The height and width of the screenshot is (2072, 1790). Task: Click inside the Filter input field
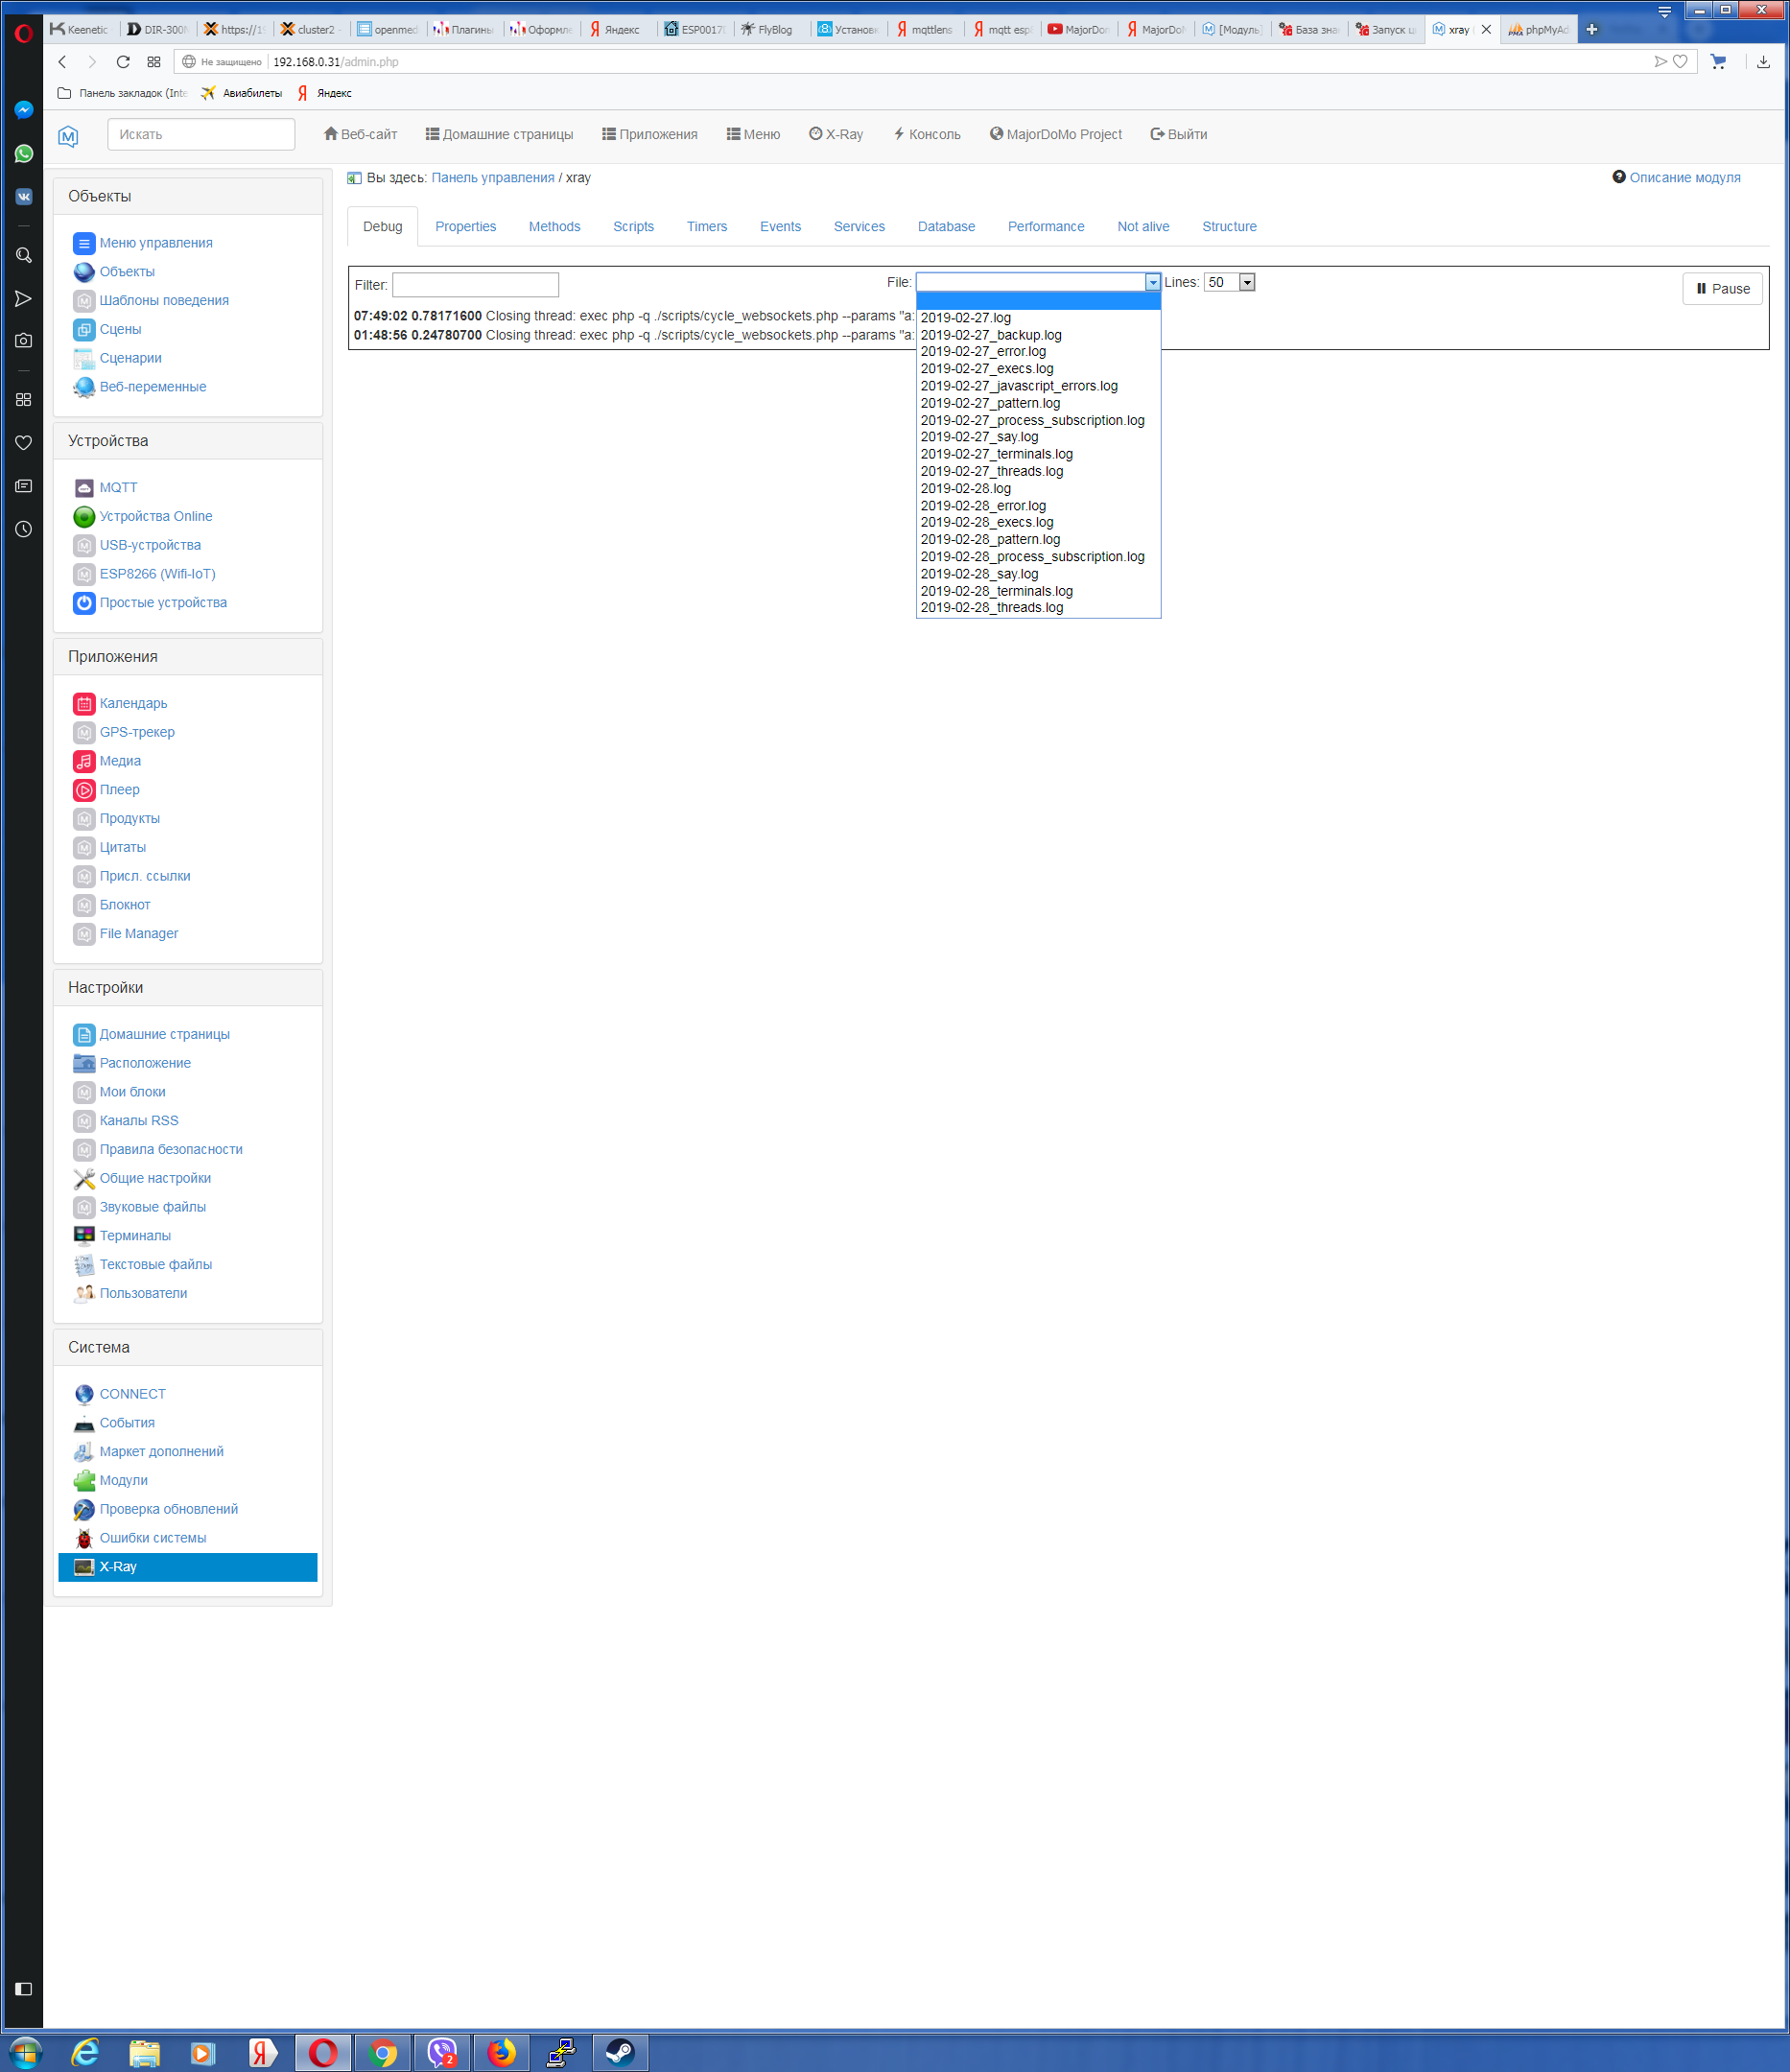(475, 284)
